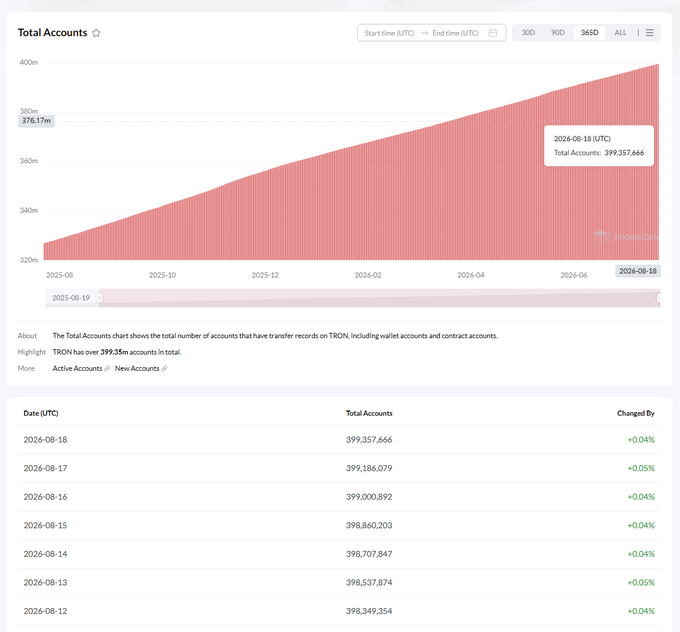Click the +0.05% change for 2026-08-17
Screen dimensions: 680x632
[641, 468]
